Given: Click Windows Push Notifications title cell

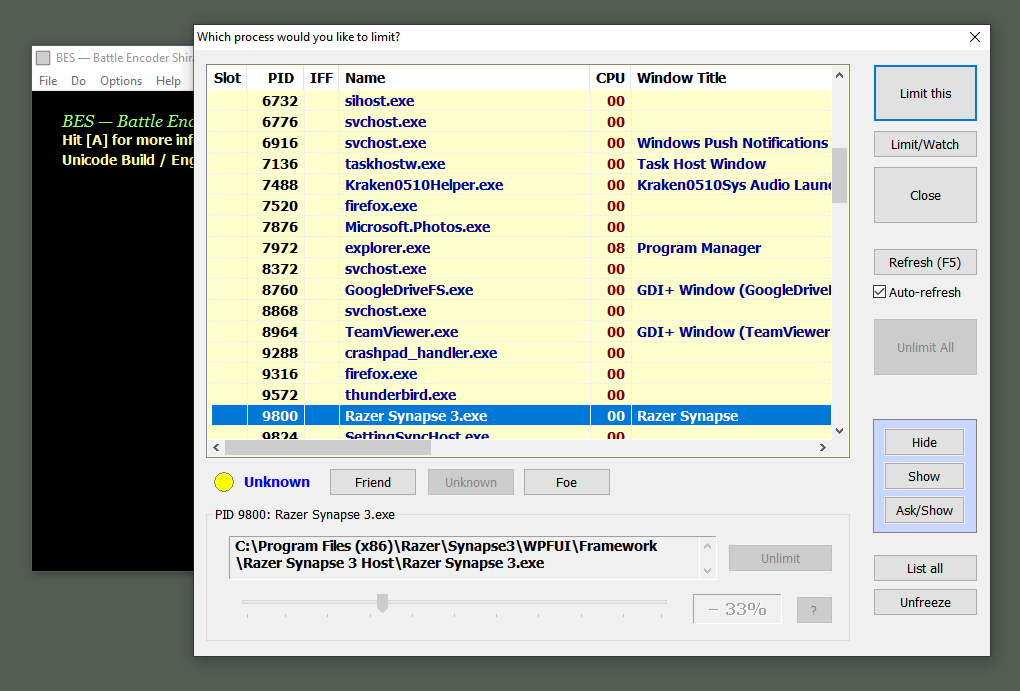Looking at the screenshot, I should 732,142.
